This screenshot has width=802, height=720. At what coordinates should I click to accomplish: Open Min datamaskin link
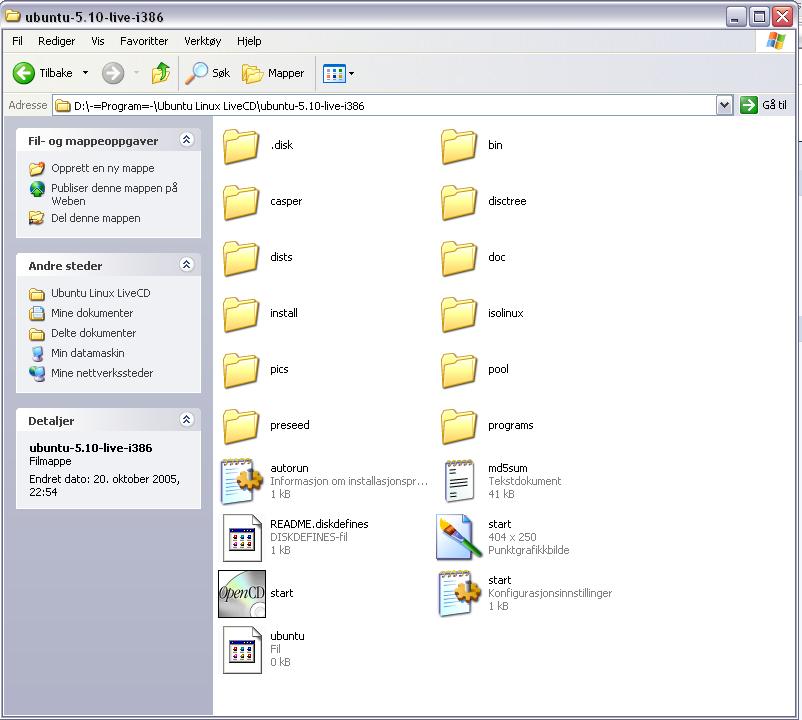coord(77,353)
